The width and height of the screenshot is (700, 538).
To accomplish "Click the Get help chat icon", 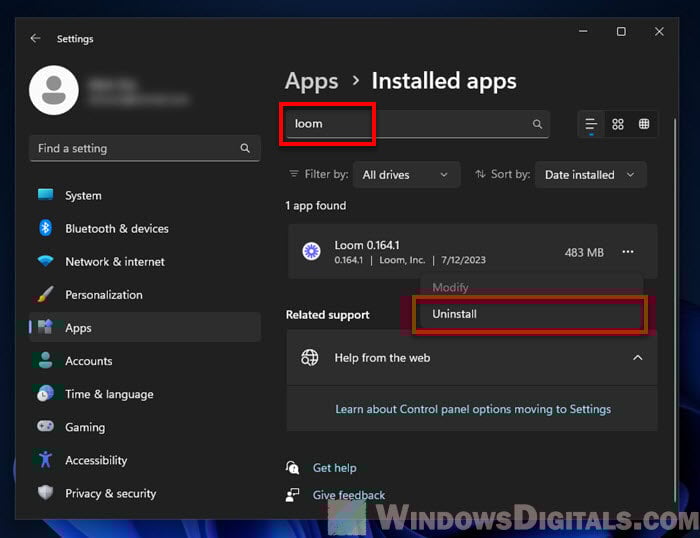I will coord(292,467).
